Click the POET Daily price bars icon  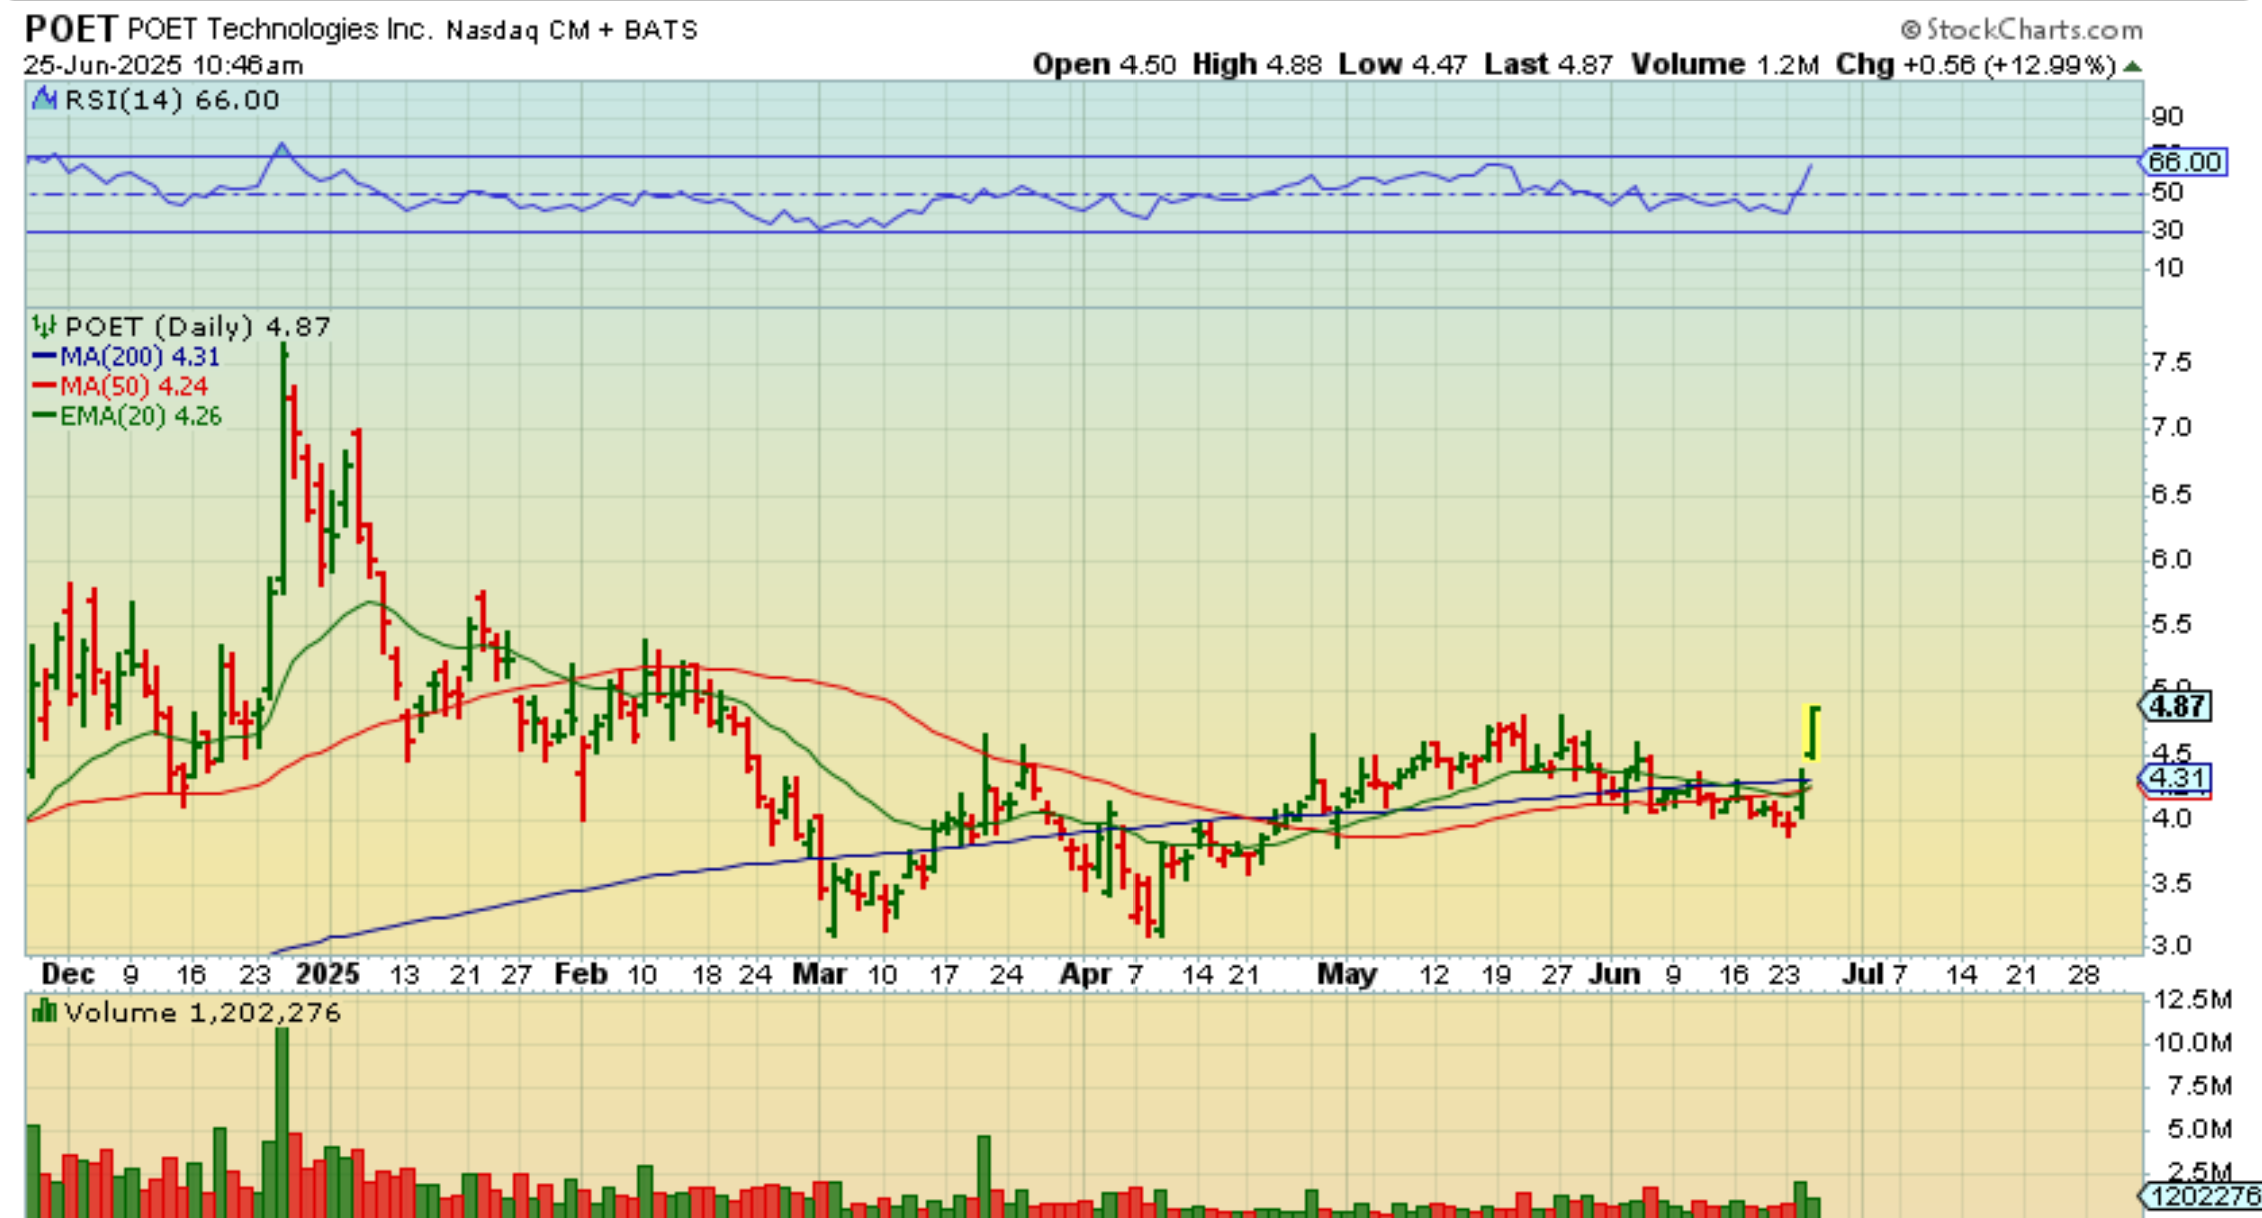44,326
